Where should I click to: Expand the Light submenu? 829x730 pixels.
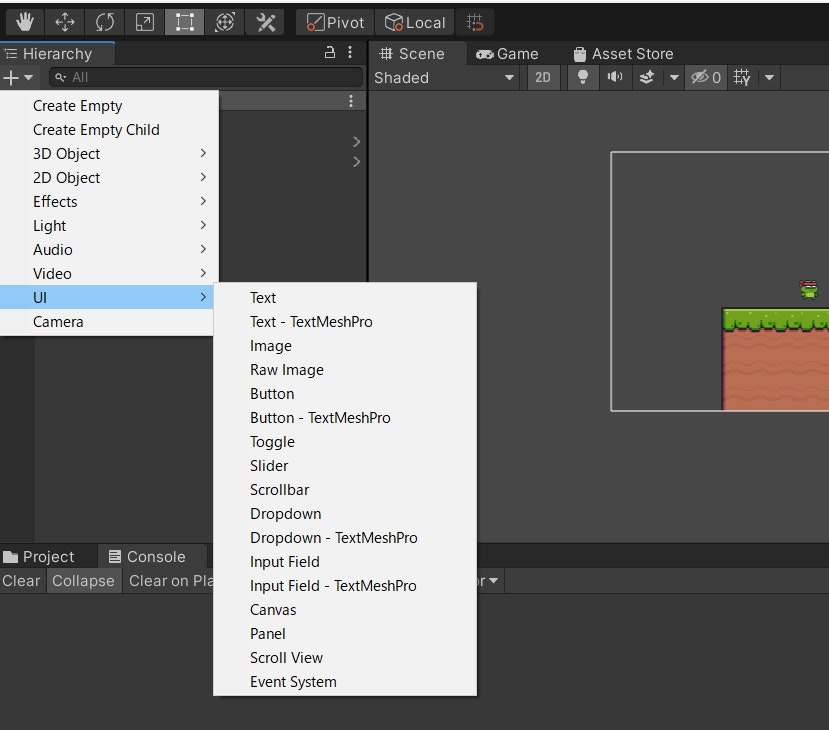click(x=109, y=226)
